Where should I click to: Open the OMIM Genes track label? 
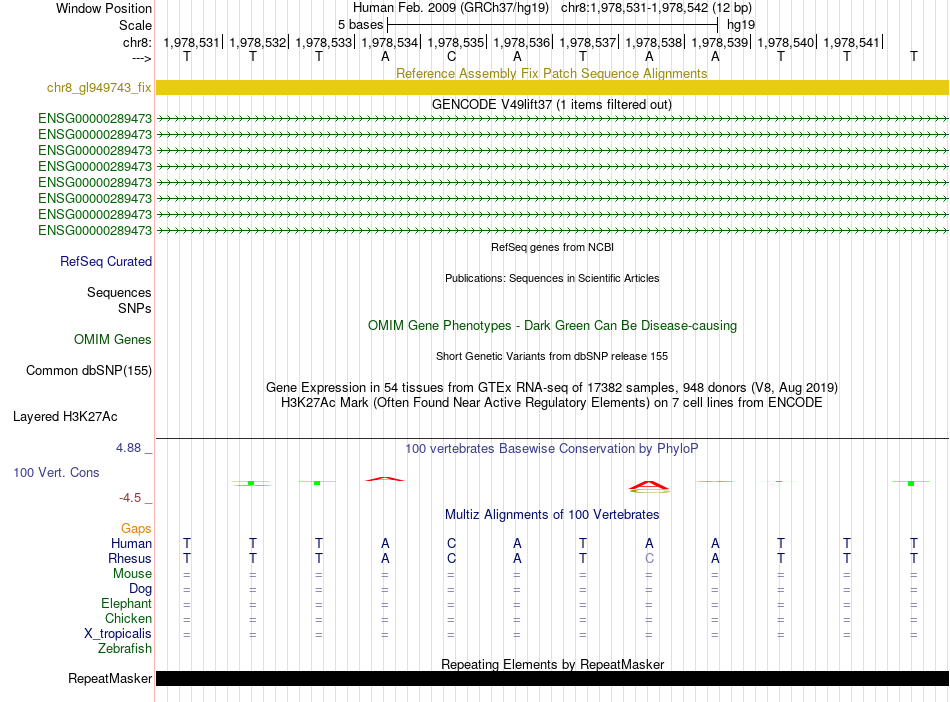click(x=113, y=339)
